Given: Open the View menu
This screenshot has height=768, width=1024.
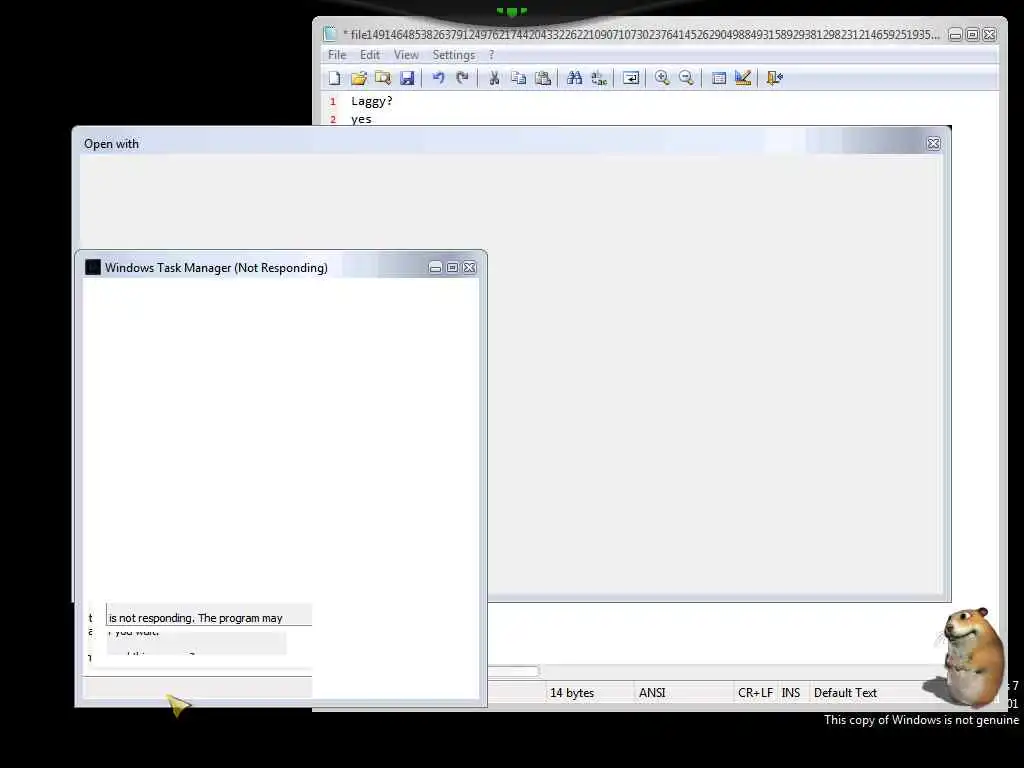Looking at the screenshot, I should [x=406, y=55].
